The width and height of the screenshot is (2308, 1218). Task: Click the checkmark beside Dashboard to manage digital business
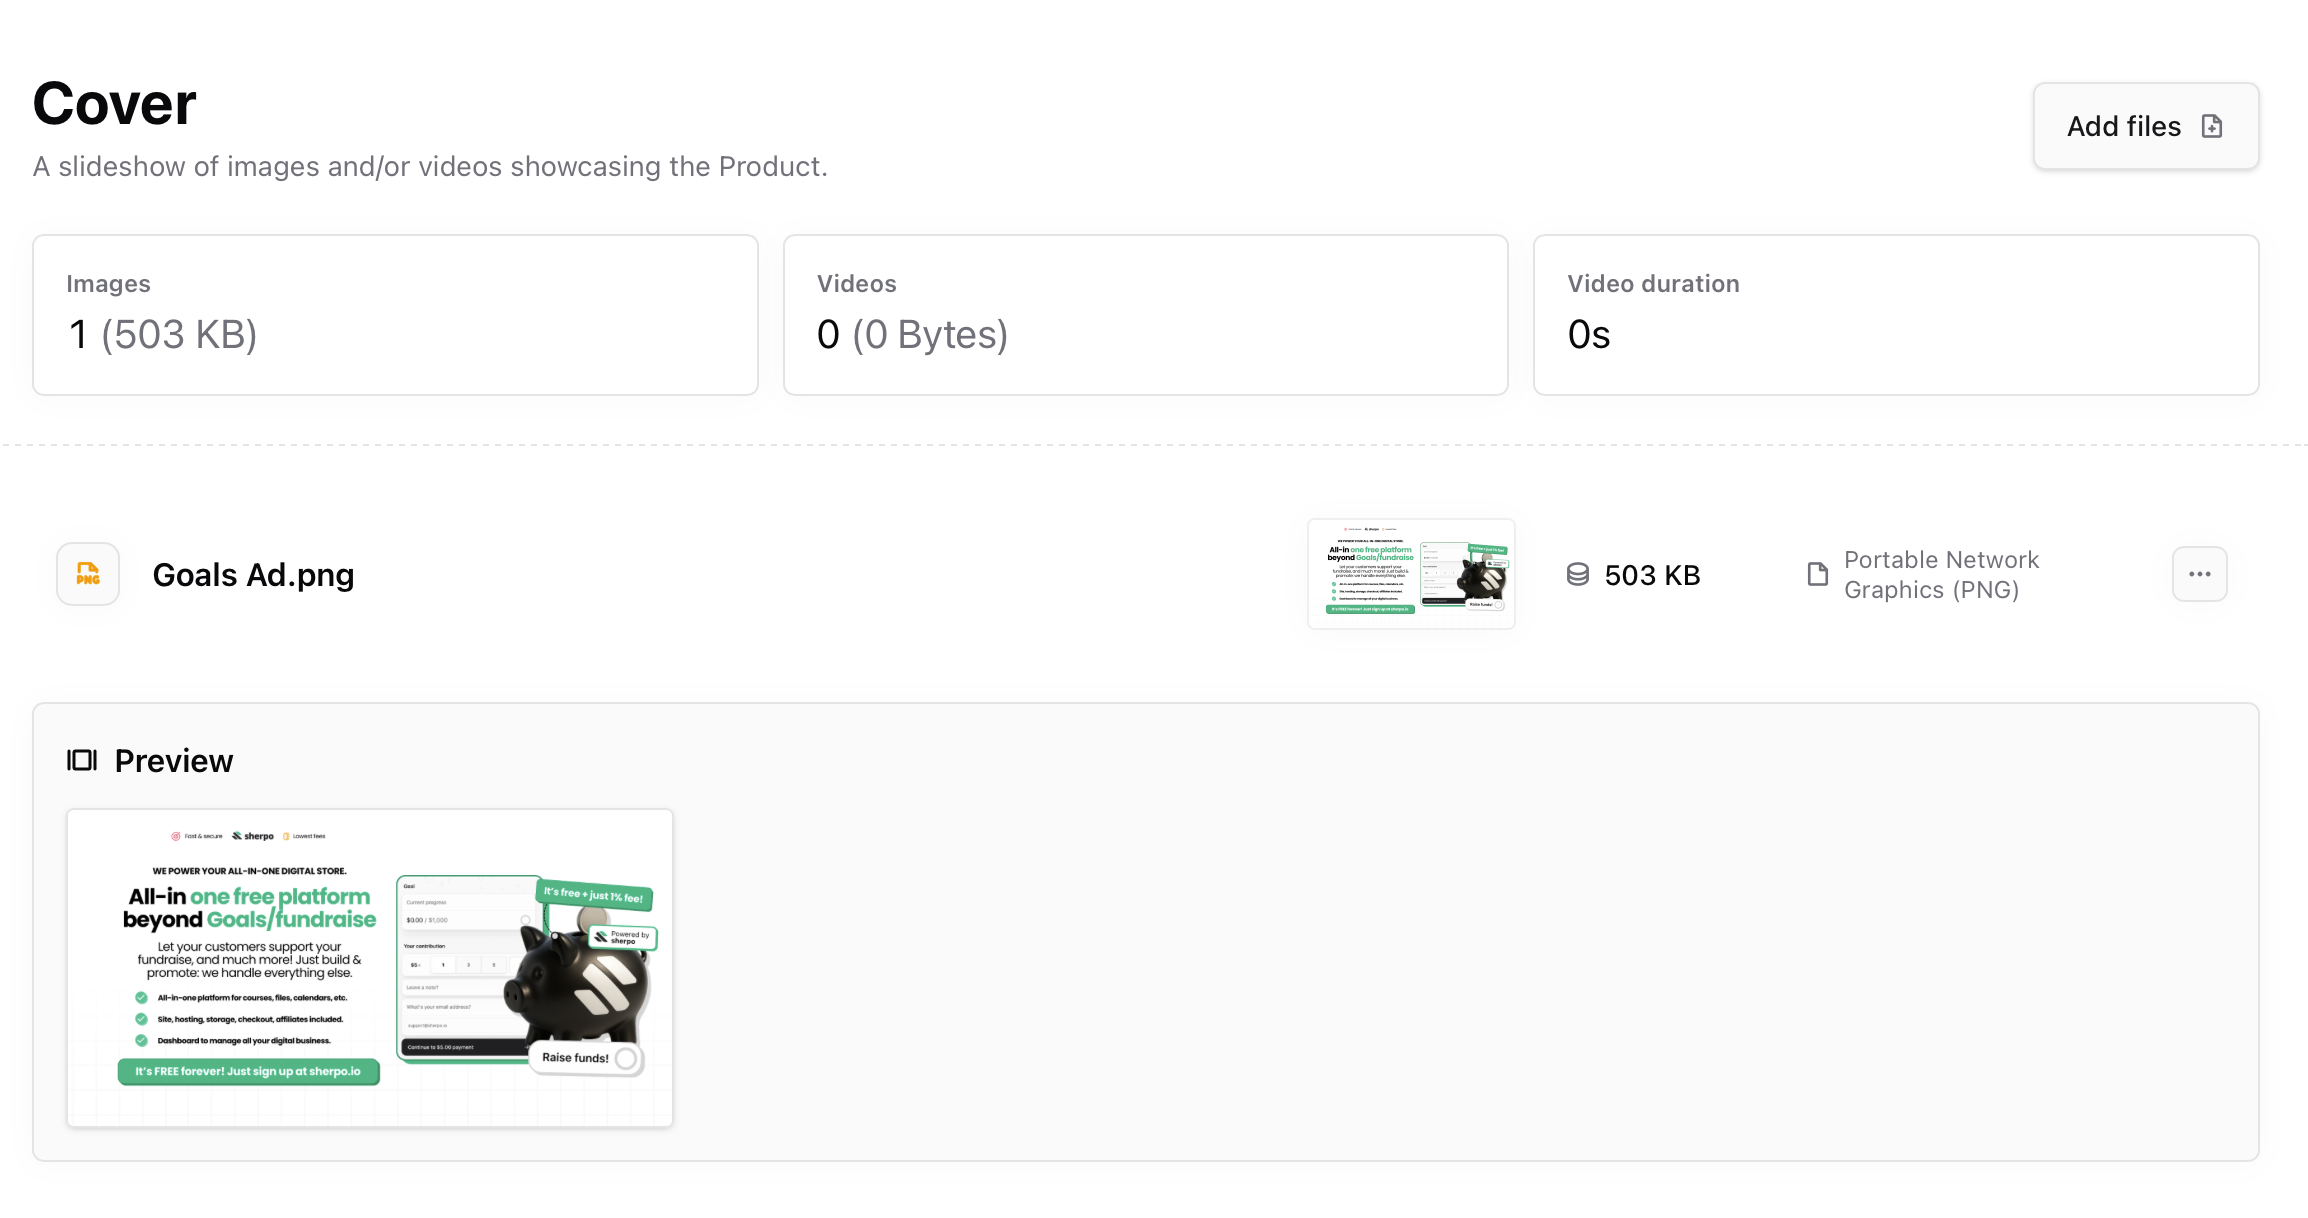pyautogui.click(x=141, y=1040)
